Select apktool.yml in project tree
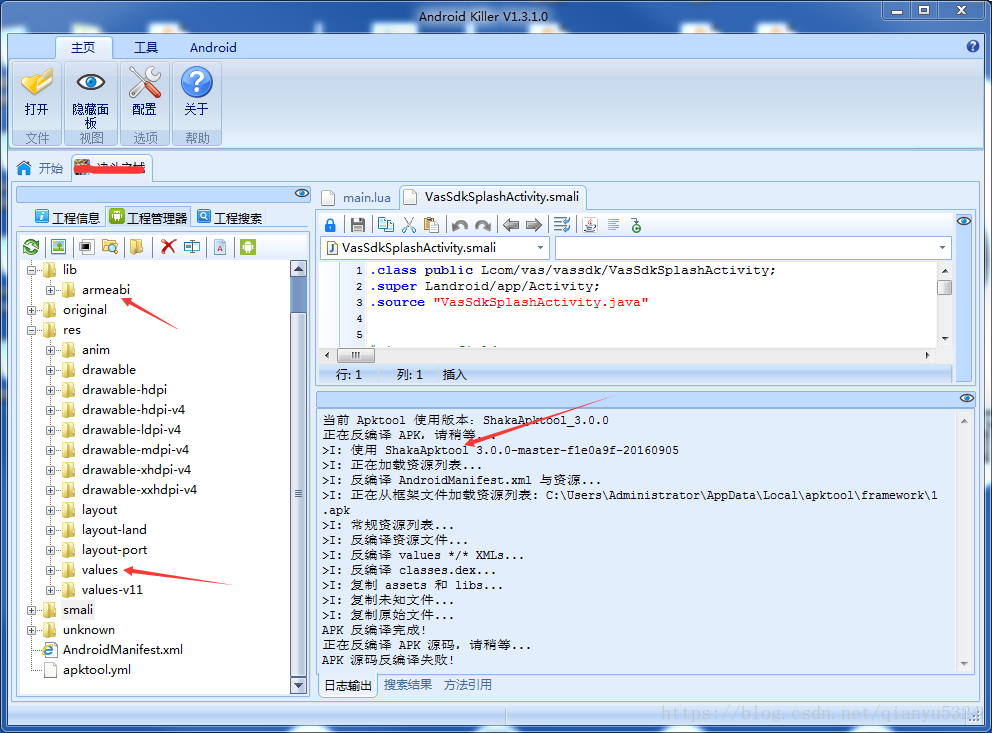This screenshot has height=733, width=992. tap(97, 670)
